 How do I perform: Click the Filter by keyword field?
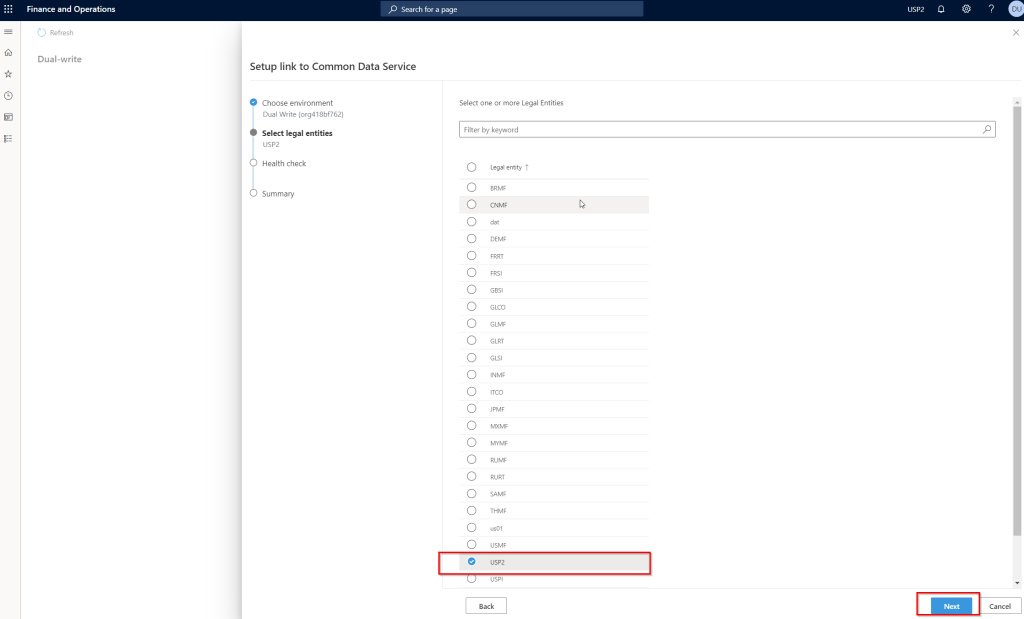[x=720, y=130]
